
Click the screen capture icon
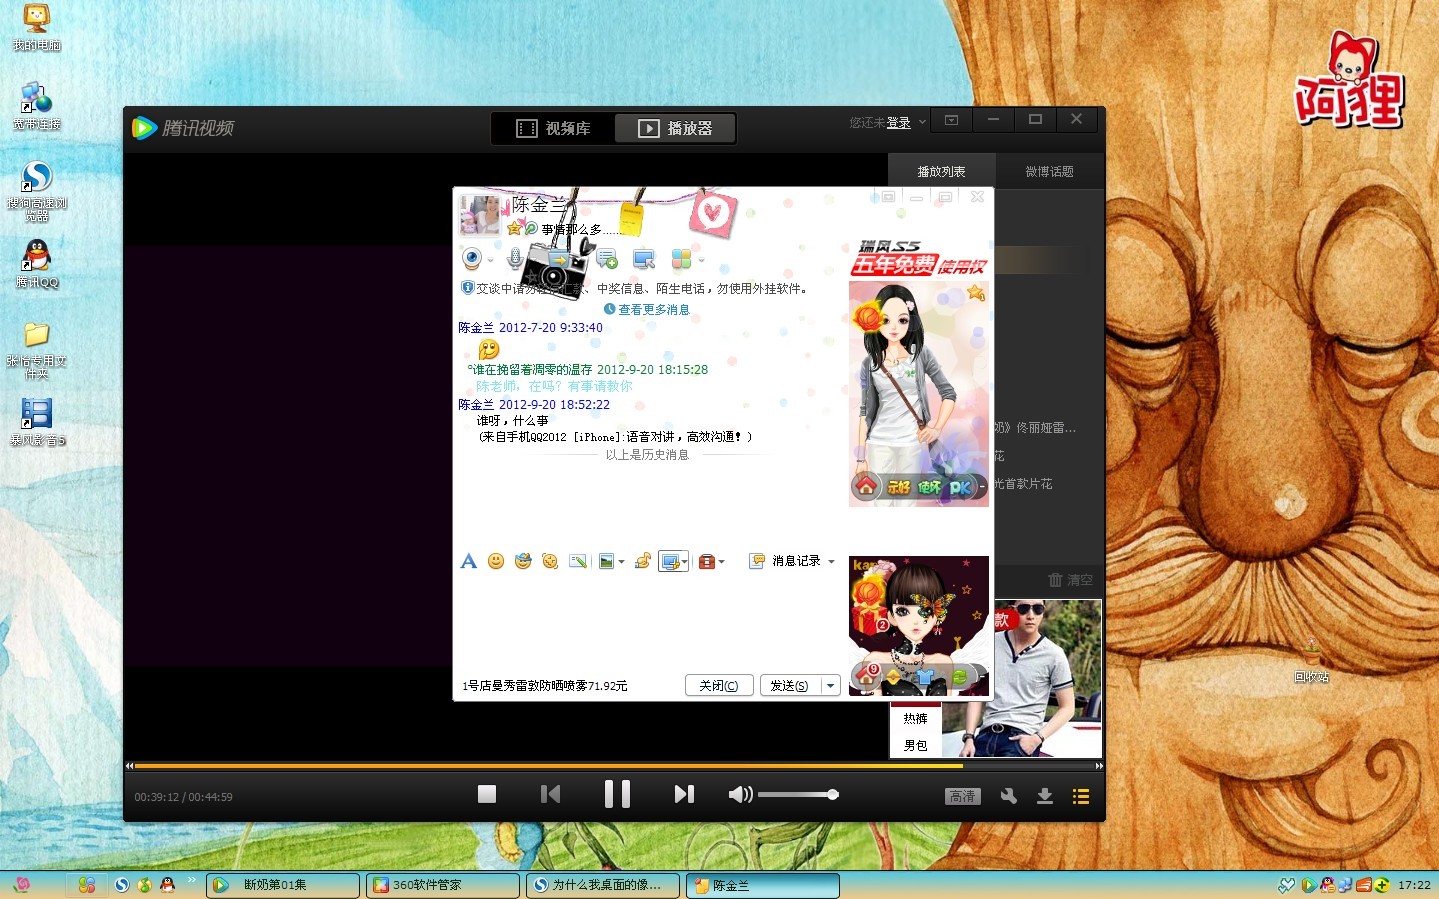[x=669, y=561]
